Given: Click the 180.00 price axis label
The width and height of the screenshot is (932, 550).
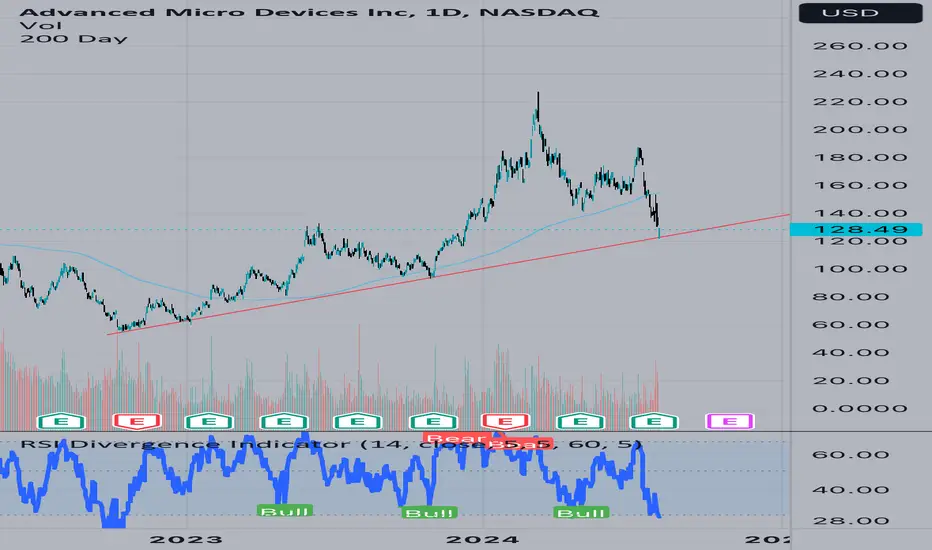Looking at the screenshot, I should click(x=860, y=158).
